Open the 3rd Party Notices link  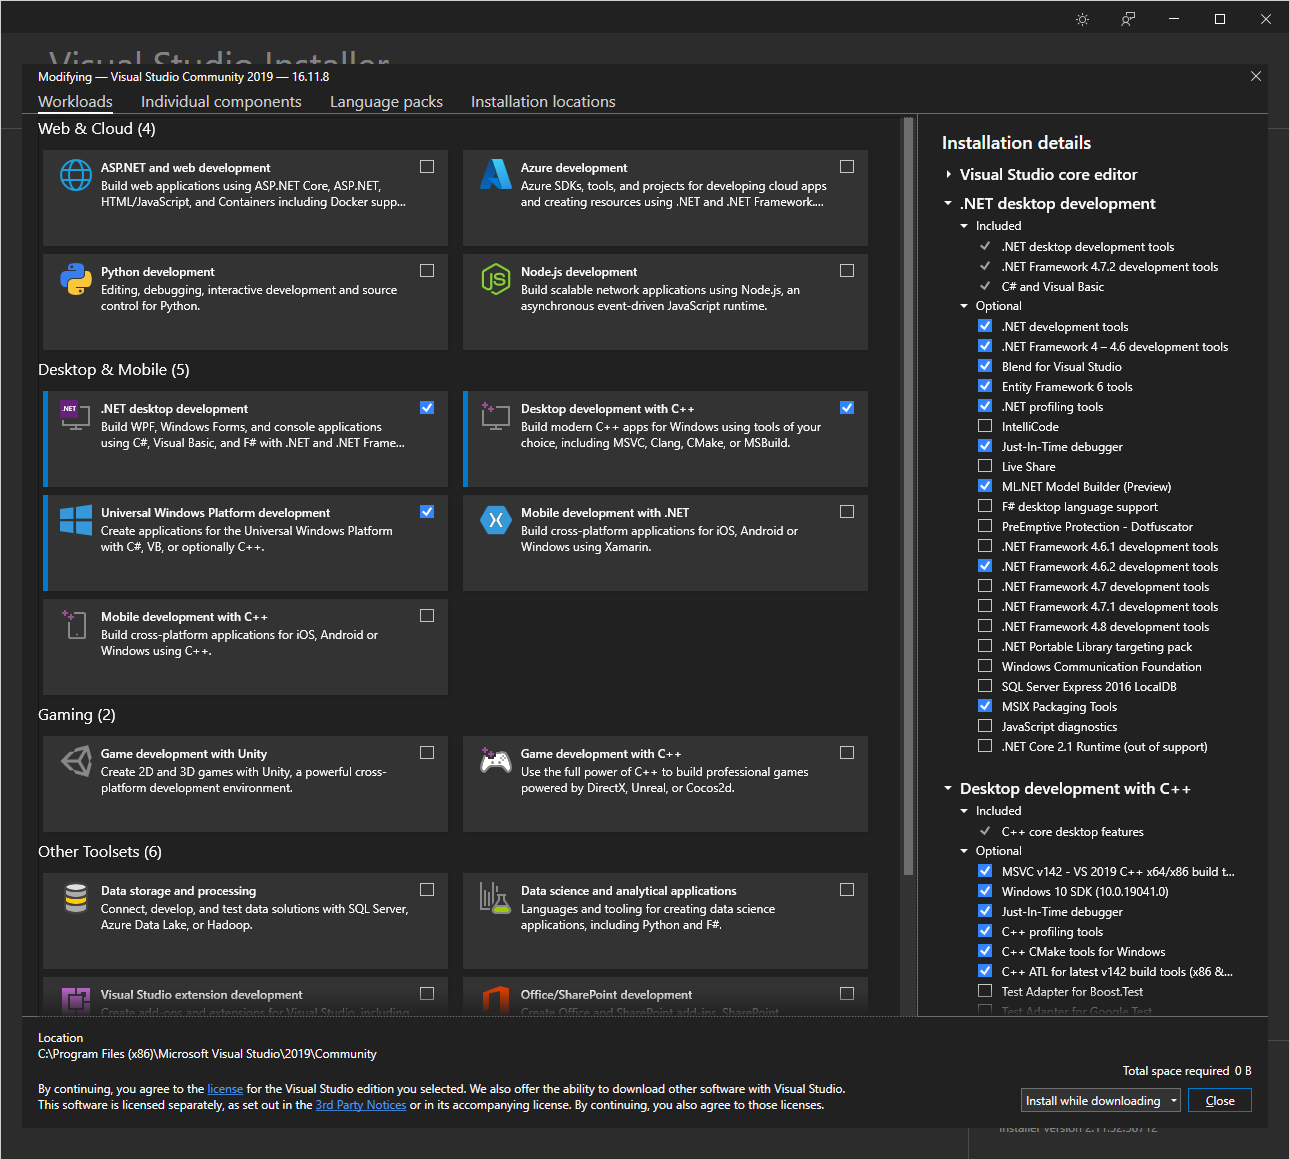point(361,1105)
